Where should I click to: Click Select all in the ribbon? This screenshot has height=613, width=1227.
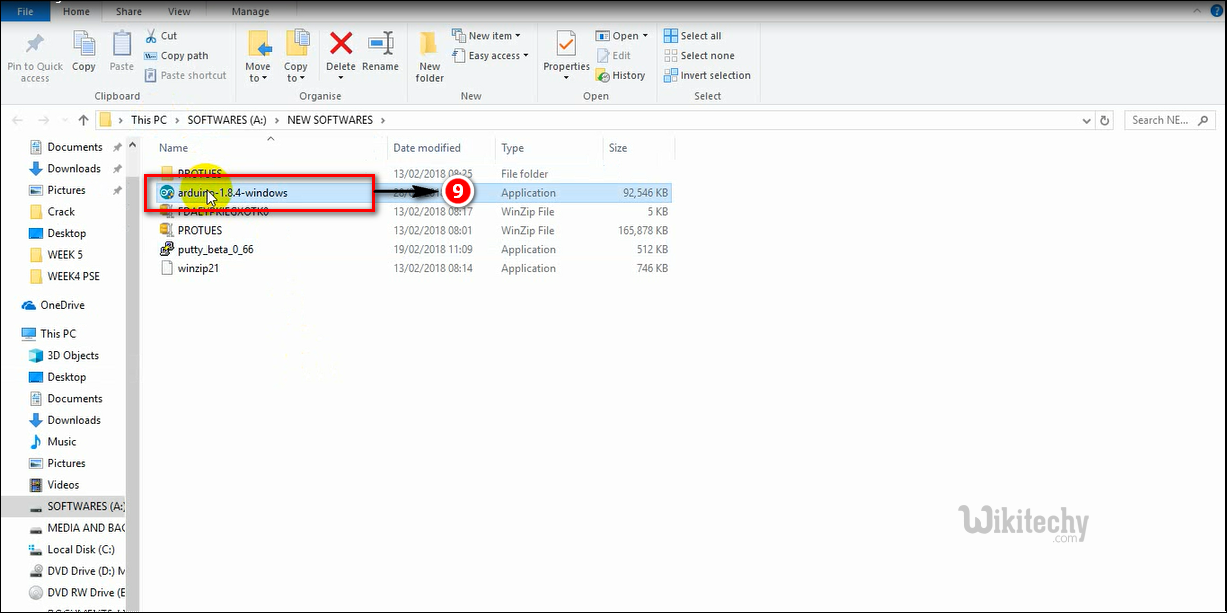[693, 36]
